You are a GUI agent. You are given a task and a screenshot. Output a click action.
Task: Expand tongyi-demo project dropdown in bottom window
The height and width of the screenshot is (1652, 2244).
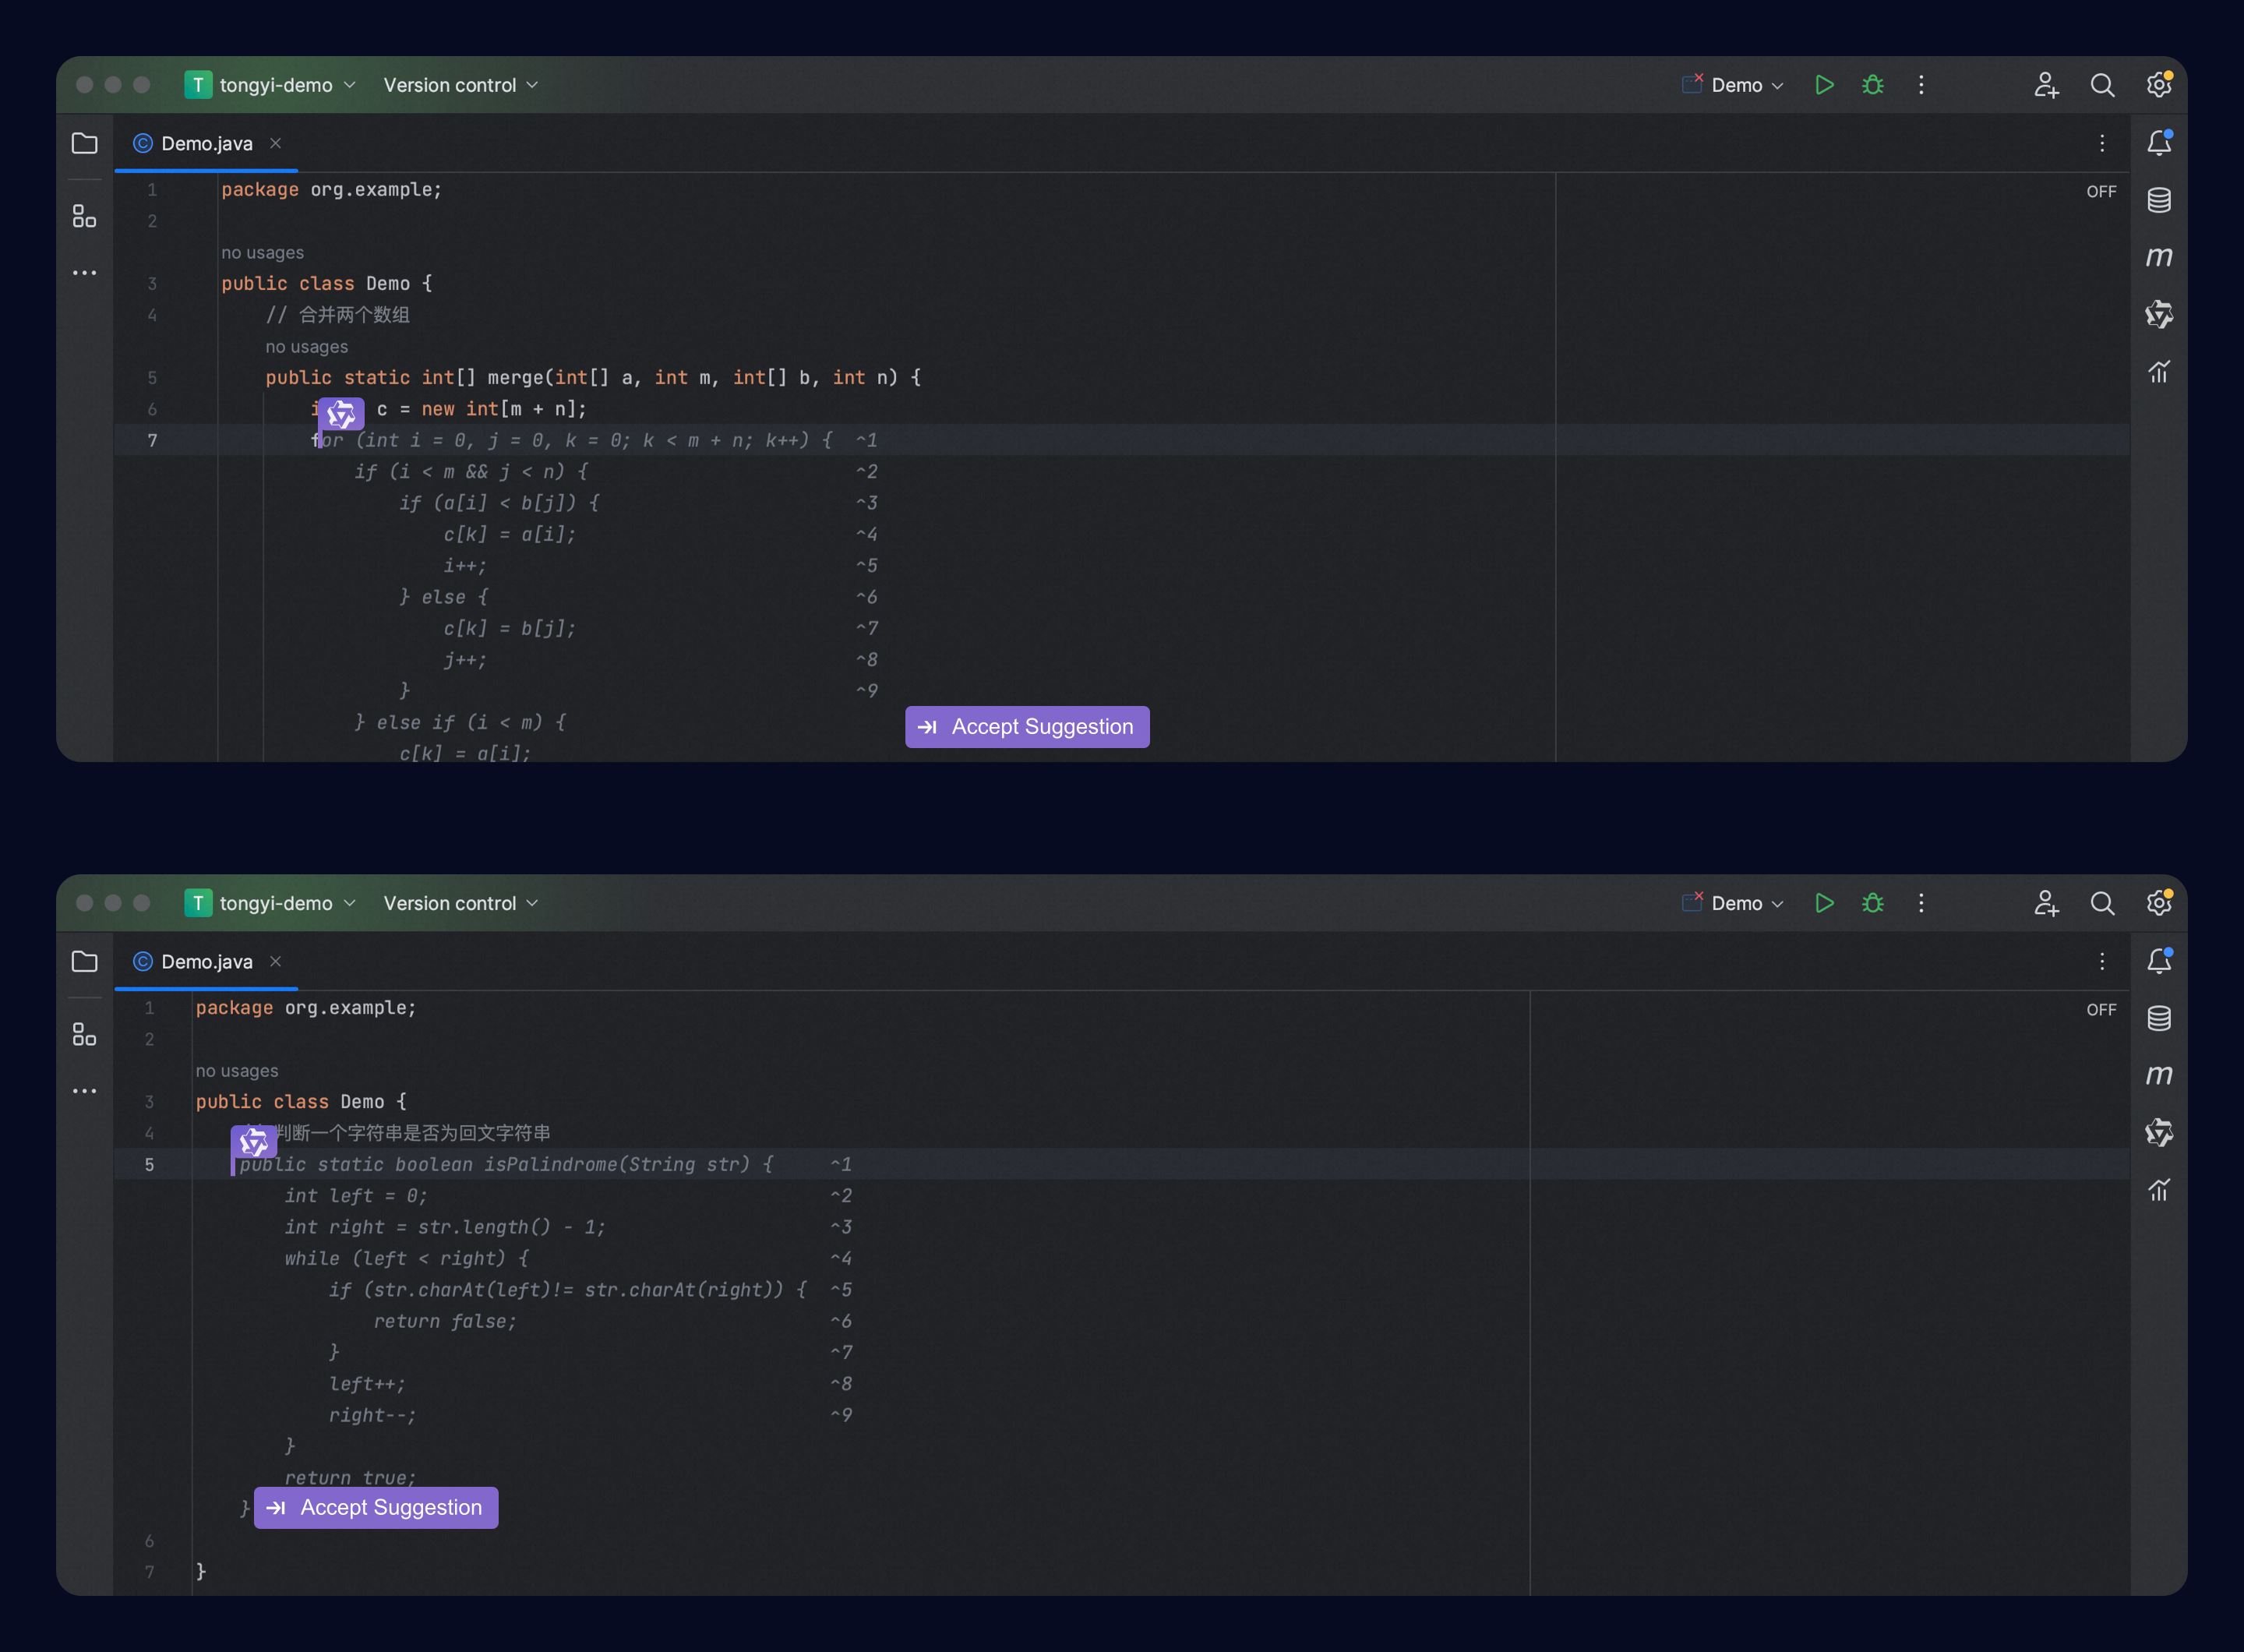click(270, 903)
